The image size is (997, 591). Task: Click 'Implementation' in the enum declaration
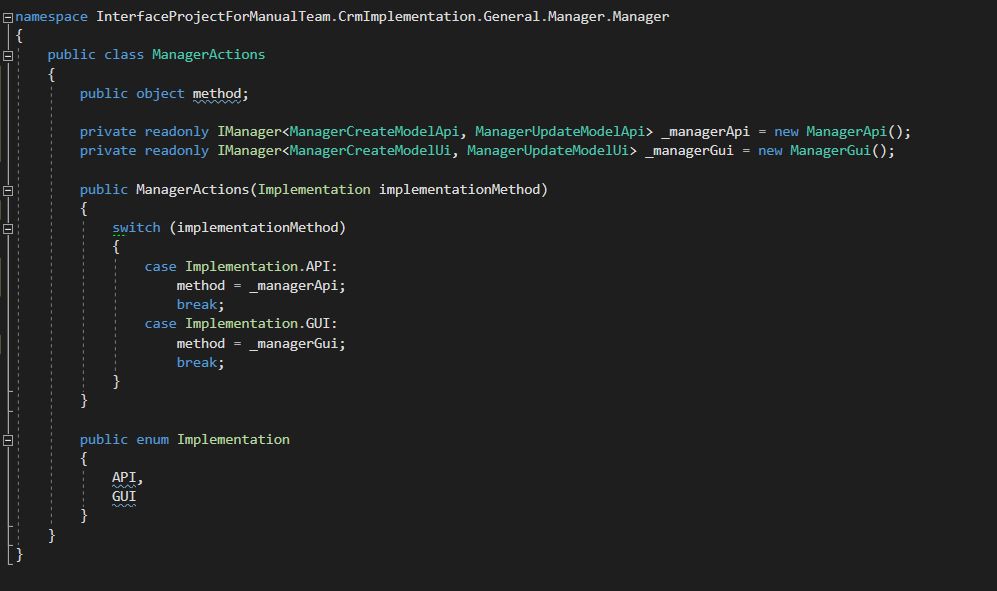pyautogui.click(x=233, y=440)
